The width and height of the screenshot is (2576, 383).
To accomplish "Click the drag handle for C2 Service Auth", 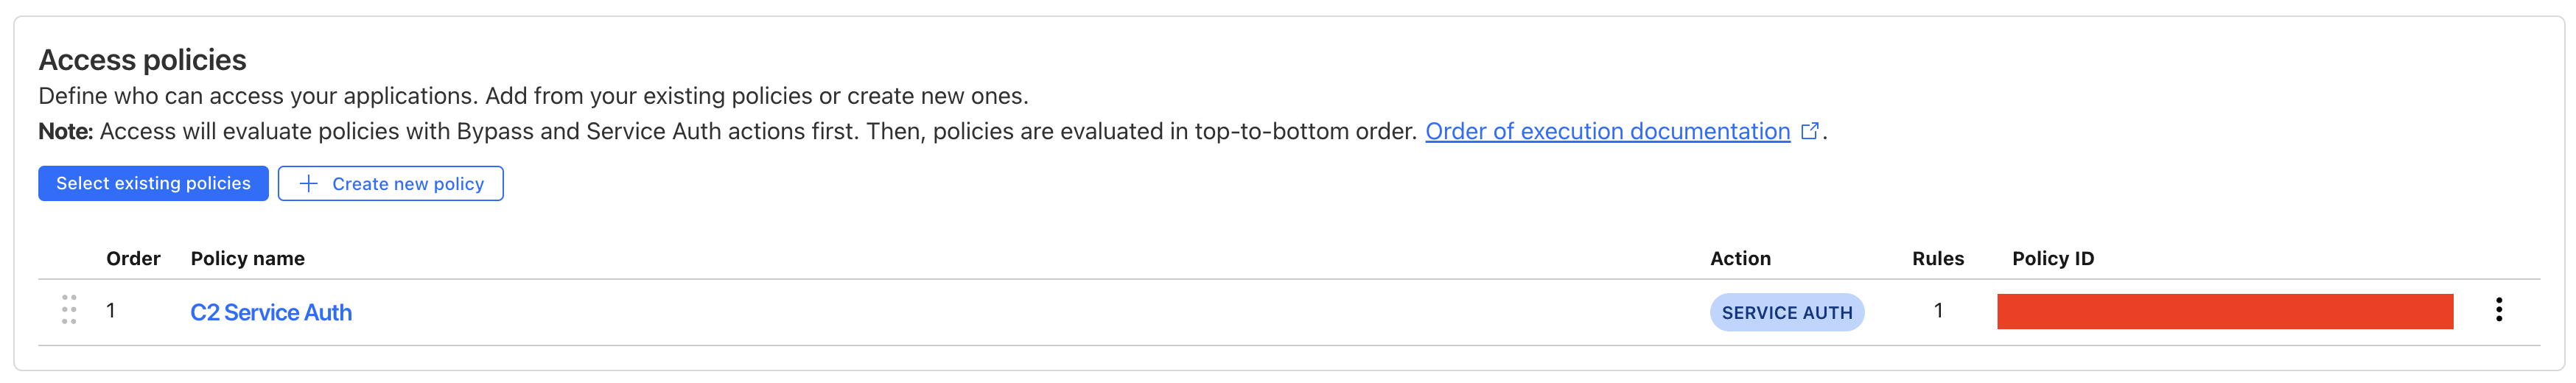I will (x=69, y=310).
